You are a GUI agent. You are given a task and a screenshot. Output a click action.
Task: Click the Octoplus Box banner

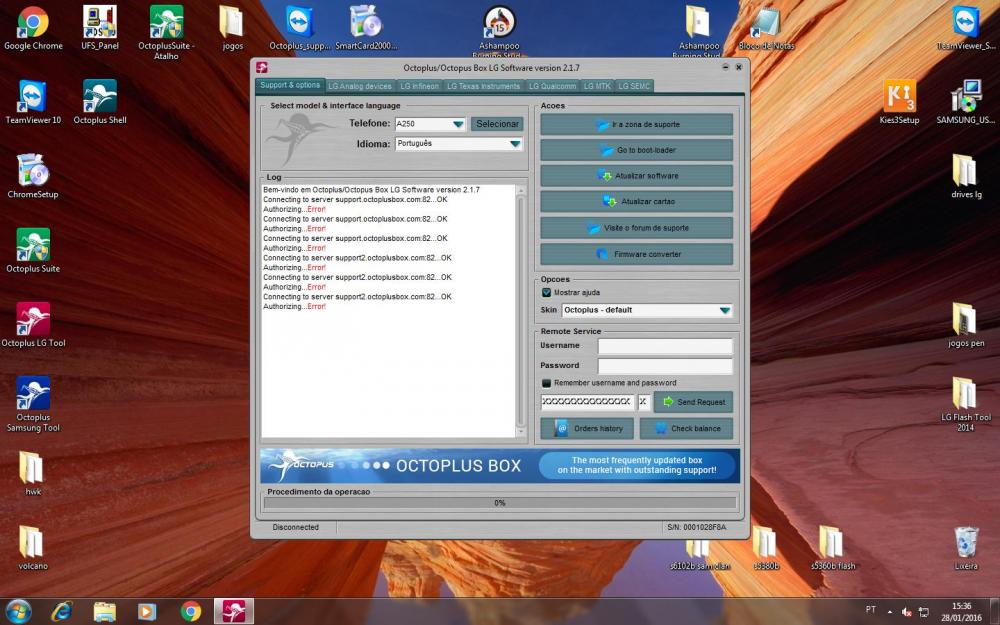click(x=499, y=466)
